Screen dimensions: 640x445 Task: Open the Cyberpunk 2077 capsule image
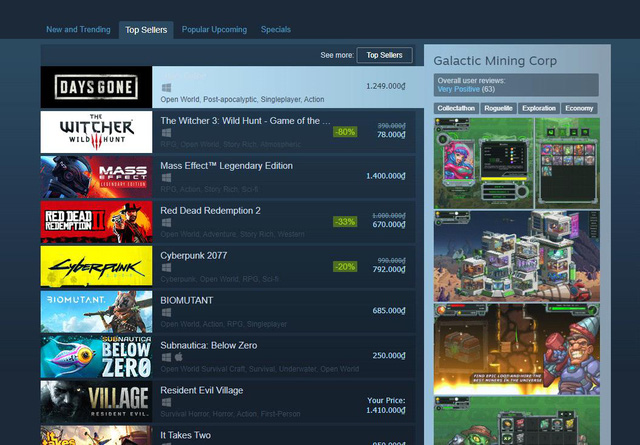pyautogui.click(x=96, y=267)
